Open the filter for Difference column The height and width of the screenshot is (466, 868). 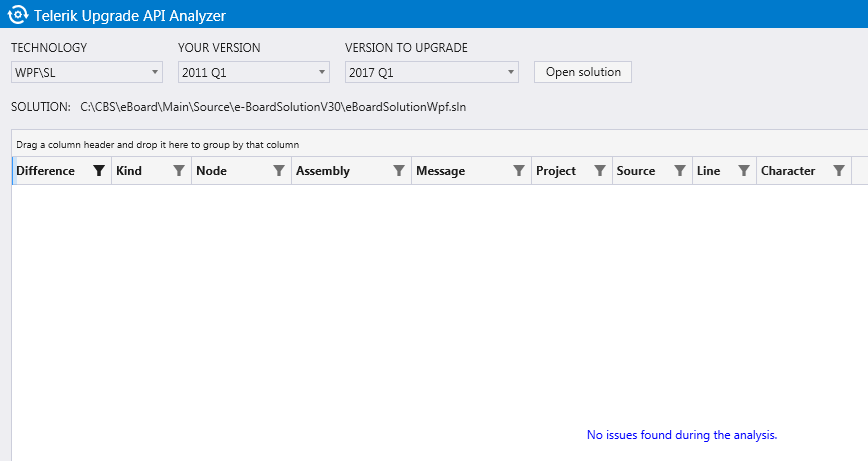99,171
